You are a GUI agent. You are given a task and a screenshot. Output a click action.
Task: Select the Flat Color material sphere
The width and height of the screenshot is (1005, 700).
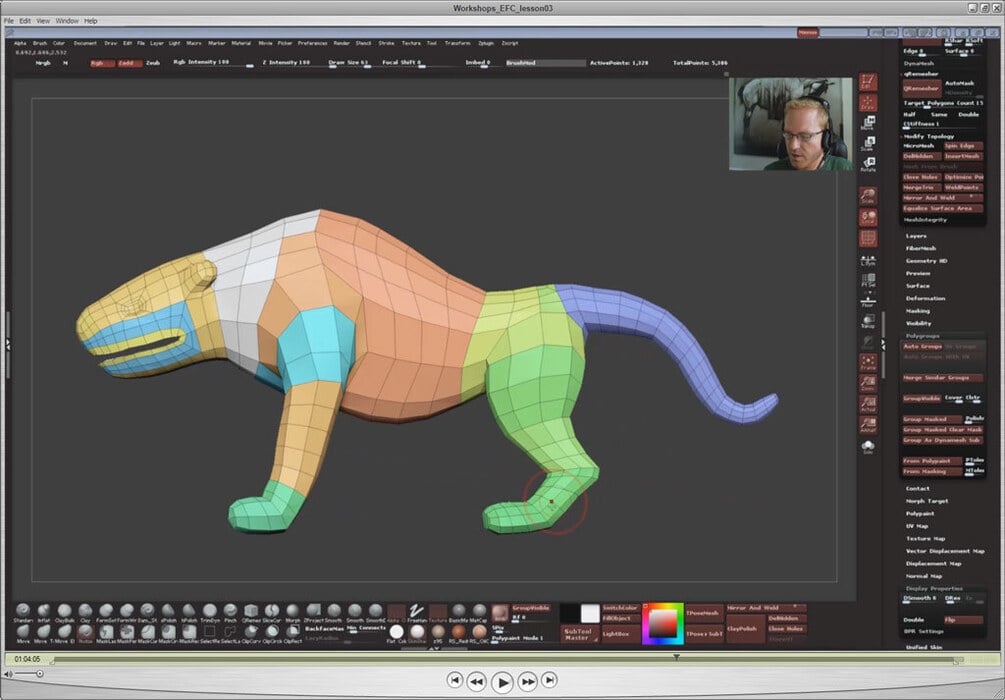(x=396, y=633)
